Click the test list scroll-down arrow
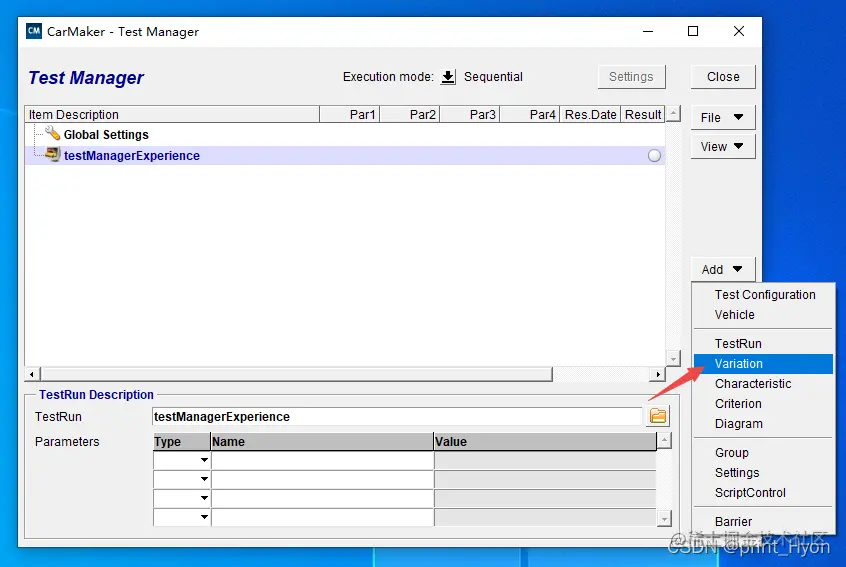Screen dimensions: 846x567 (x=673, y=358)
